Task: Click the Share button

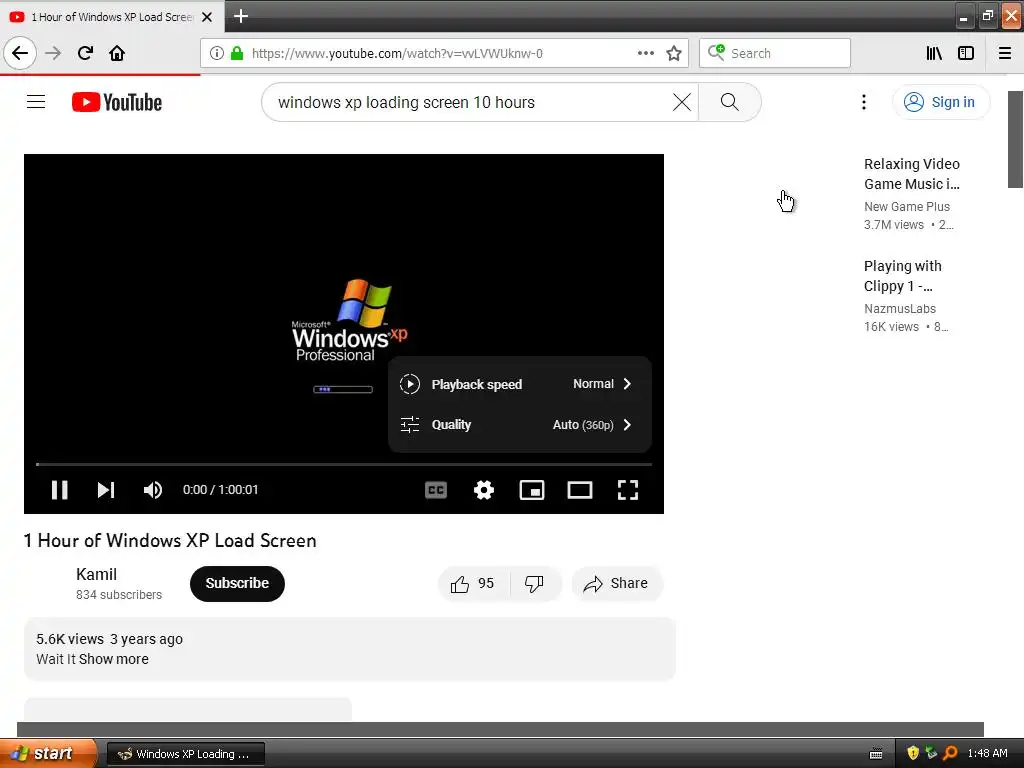Action: (x=616, y=584)
